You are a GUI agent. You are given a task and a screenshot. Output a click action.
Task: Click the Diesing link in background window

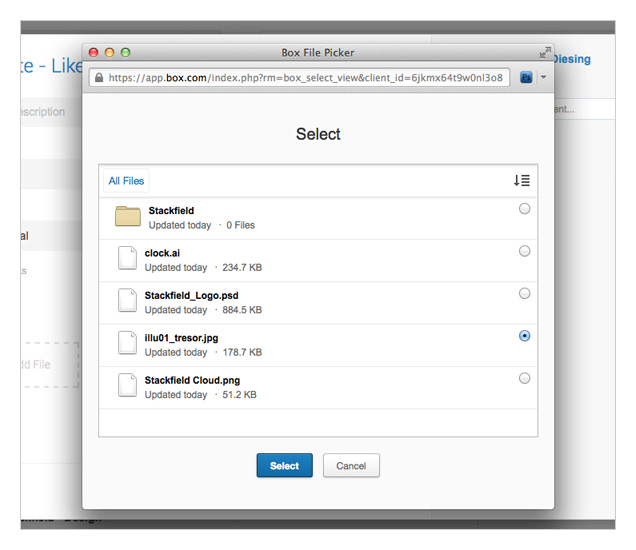(572, 59)
